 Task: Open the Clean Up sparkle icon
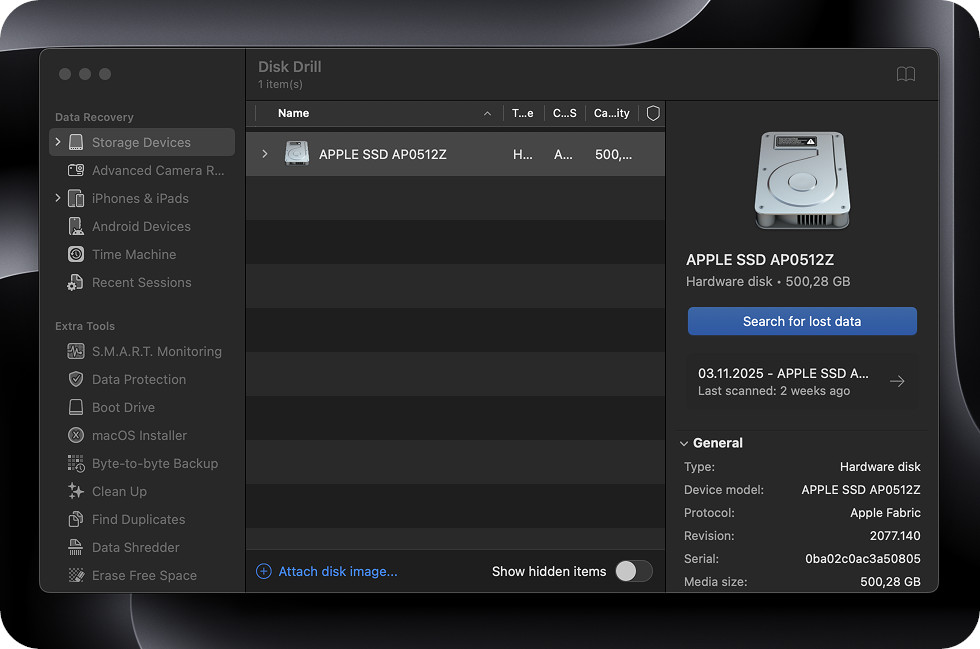[76, 491]
